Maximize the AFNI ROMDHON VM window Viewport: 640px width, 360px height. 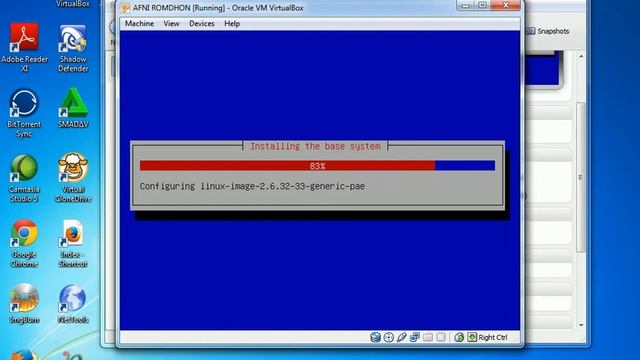pyautogui.click(x=482, y=5)
